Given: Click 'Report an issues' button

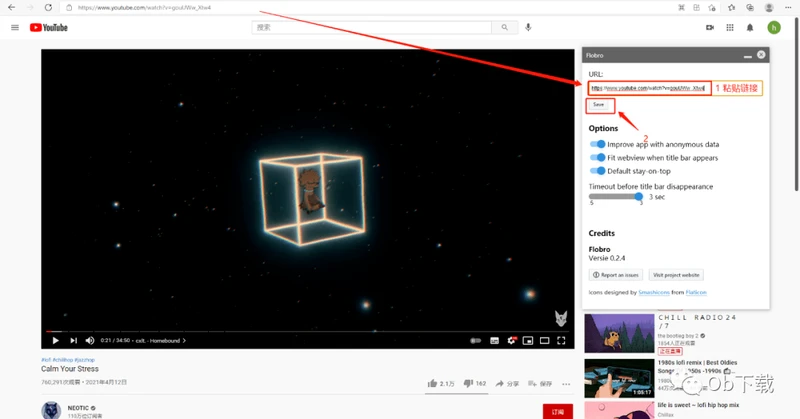Looking at the screenshot, I should [616, 275].
